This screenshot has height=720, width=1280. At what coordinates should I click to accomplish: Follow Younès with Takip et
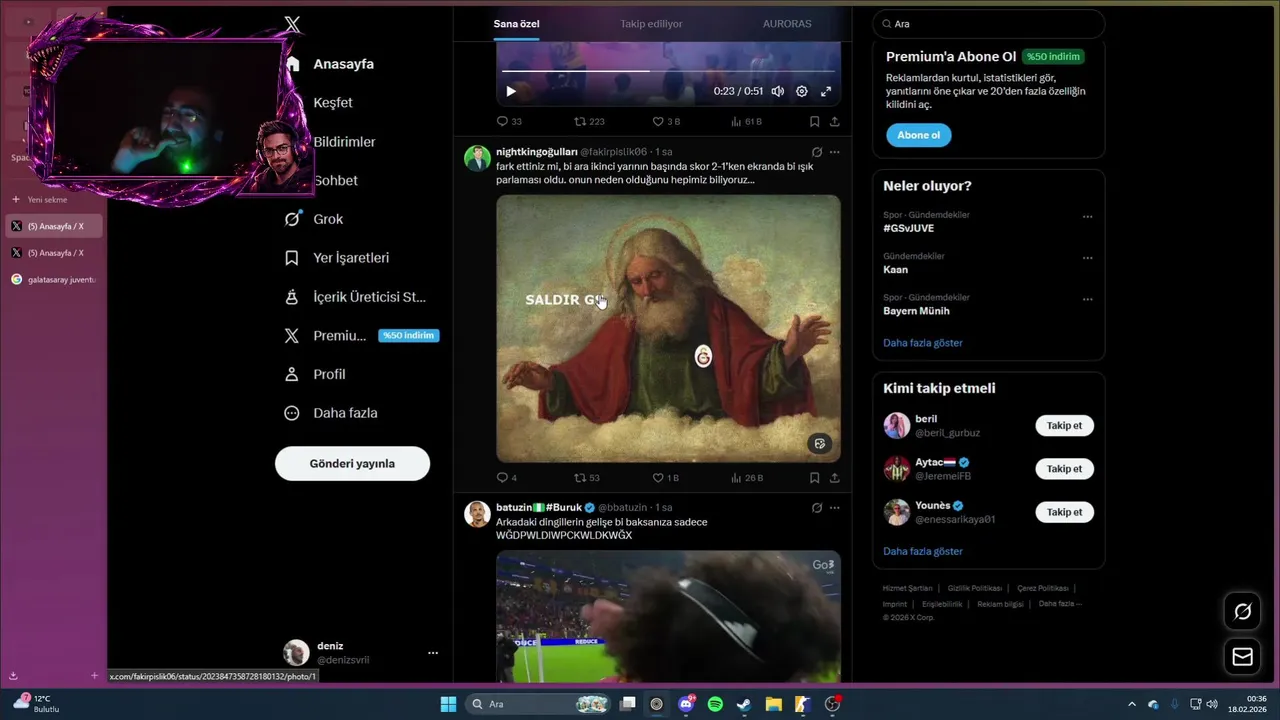[1064, 512]
